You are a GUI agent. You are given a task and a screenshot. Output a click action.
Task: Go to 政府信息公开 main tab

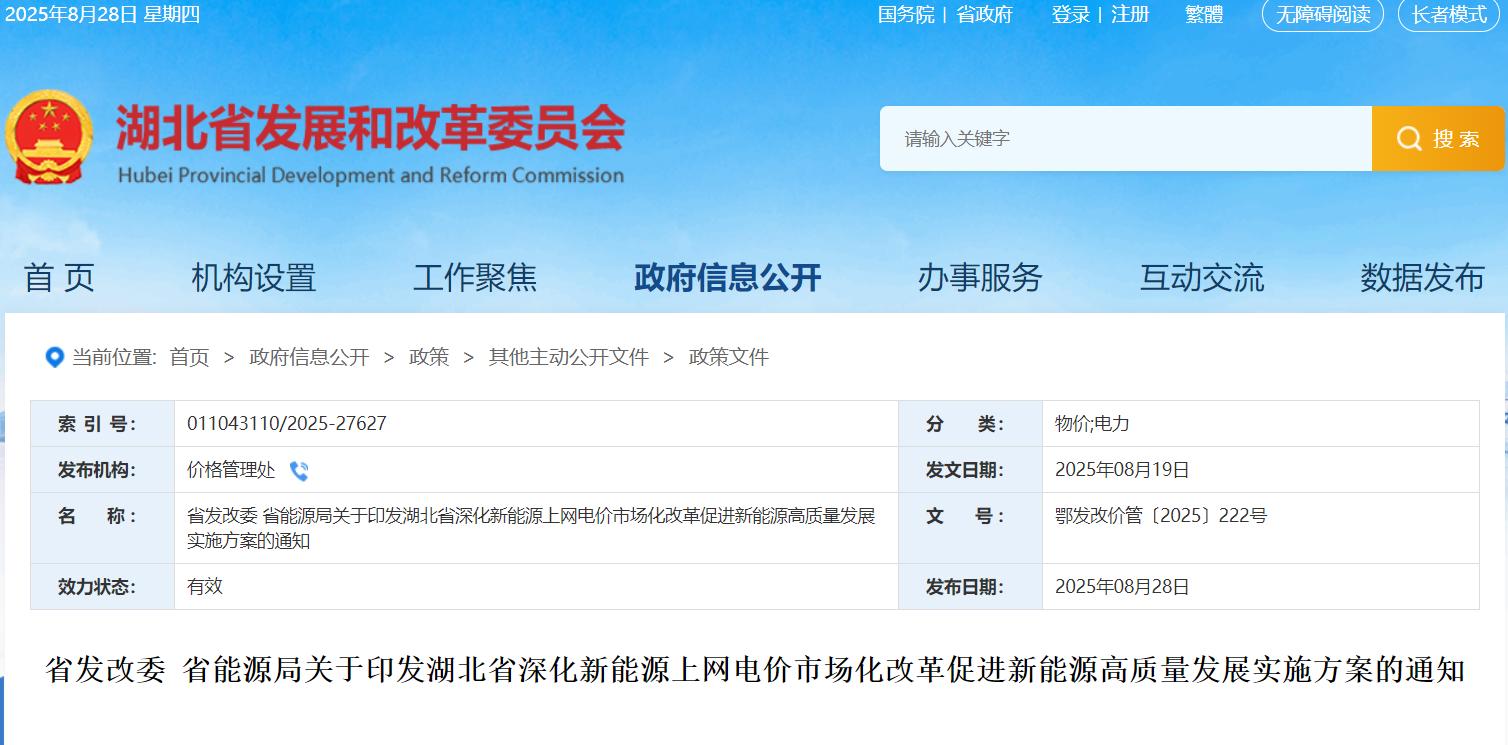[727, 277]
